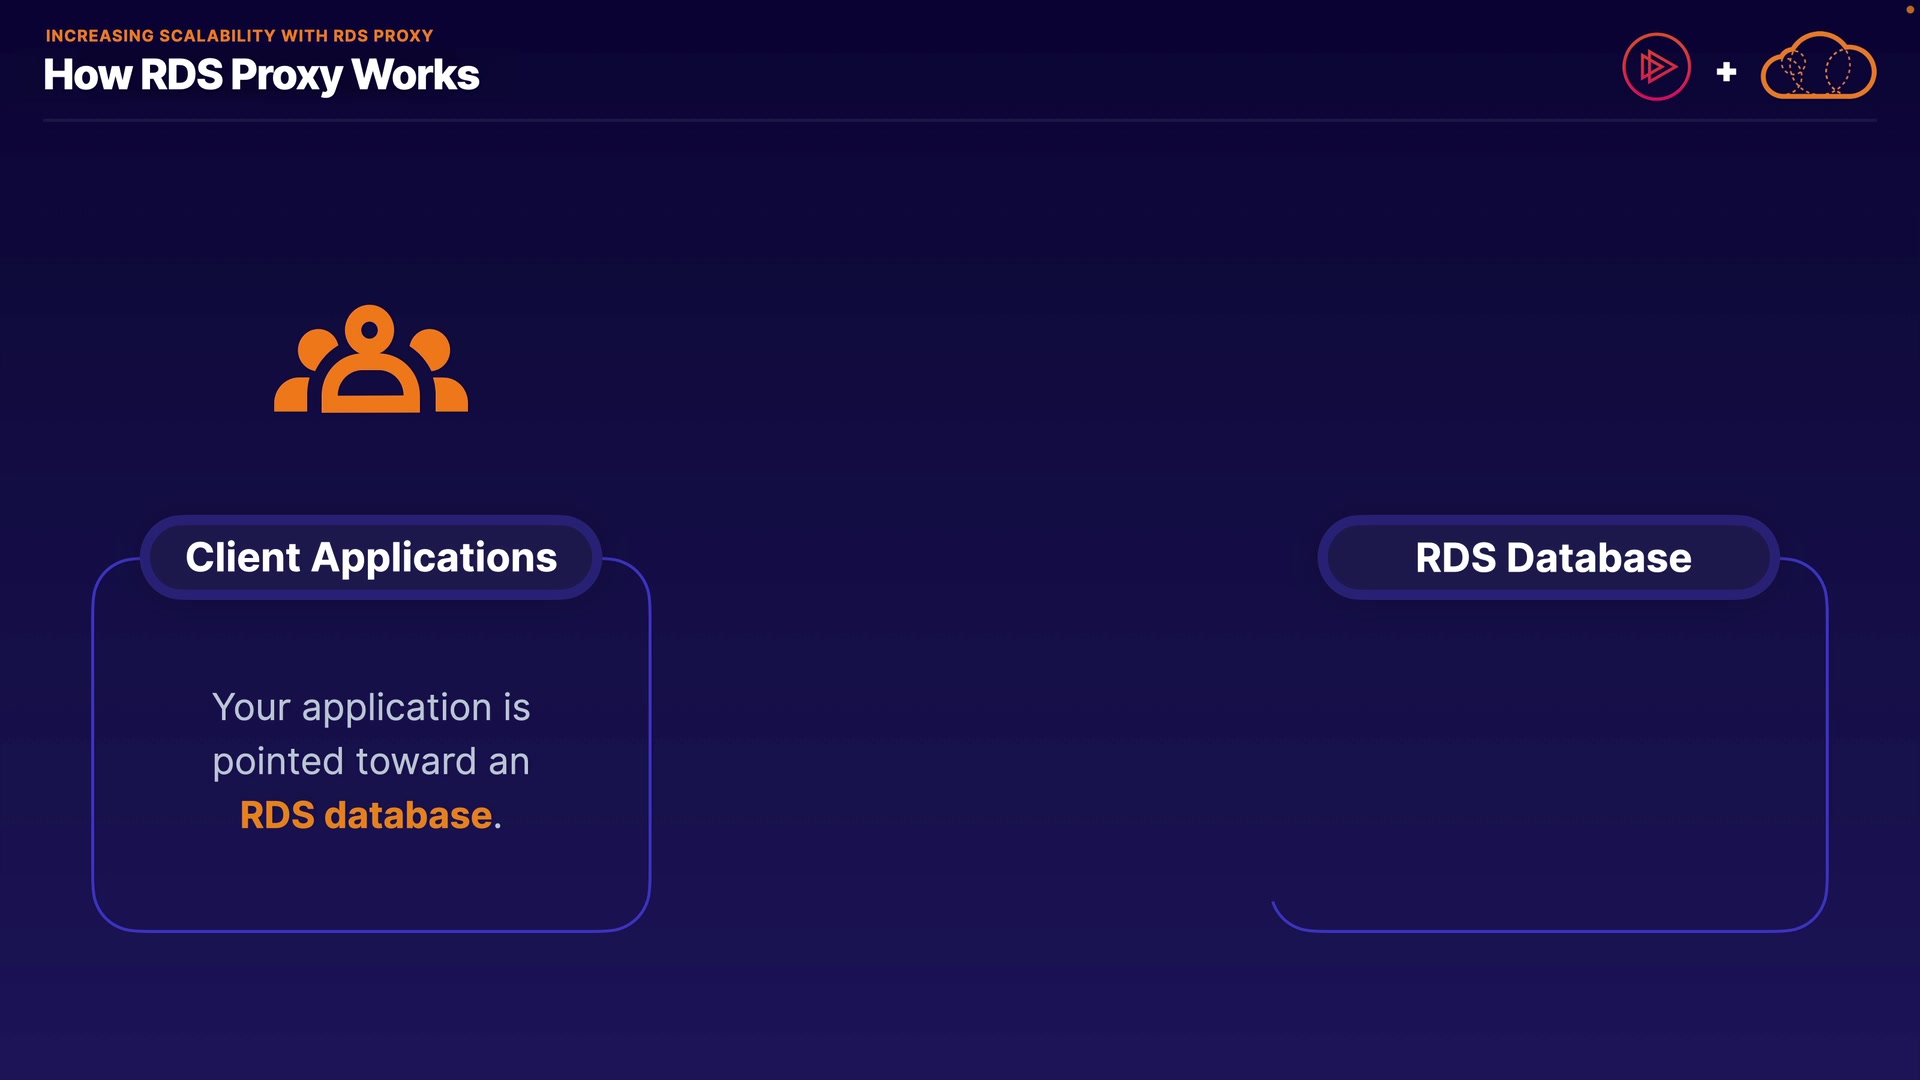Click the bottom border of Client Applications box

pyautogui.click(x=371, y=931)
